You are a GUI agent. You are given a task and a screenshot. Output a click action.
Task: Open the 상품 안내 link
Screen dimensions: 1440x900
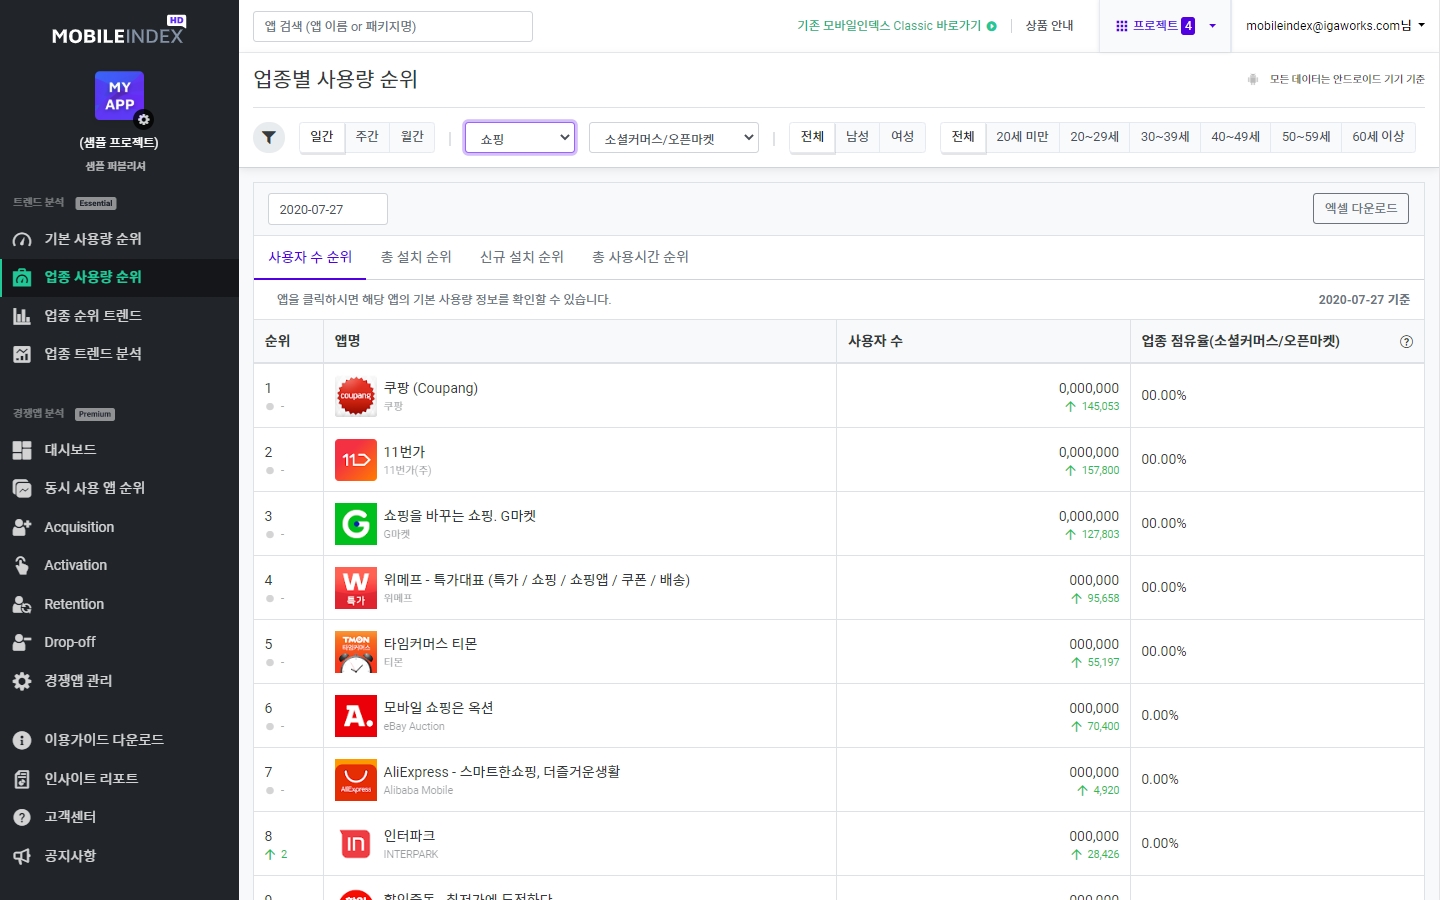(1049, 26)
